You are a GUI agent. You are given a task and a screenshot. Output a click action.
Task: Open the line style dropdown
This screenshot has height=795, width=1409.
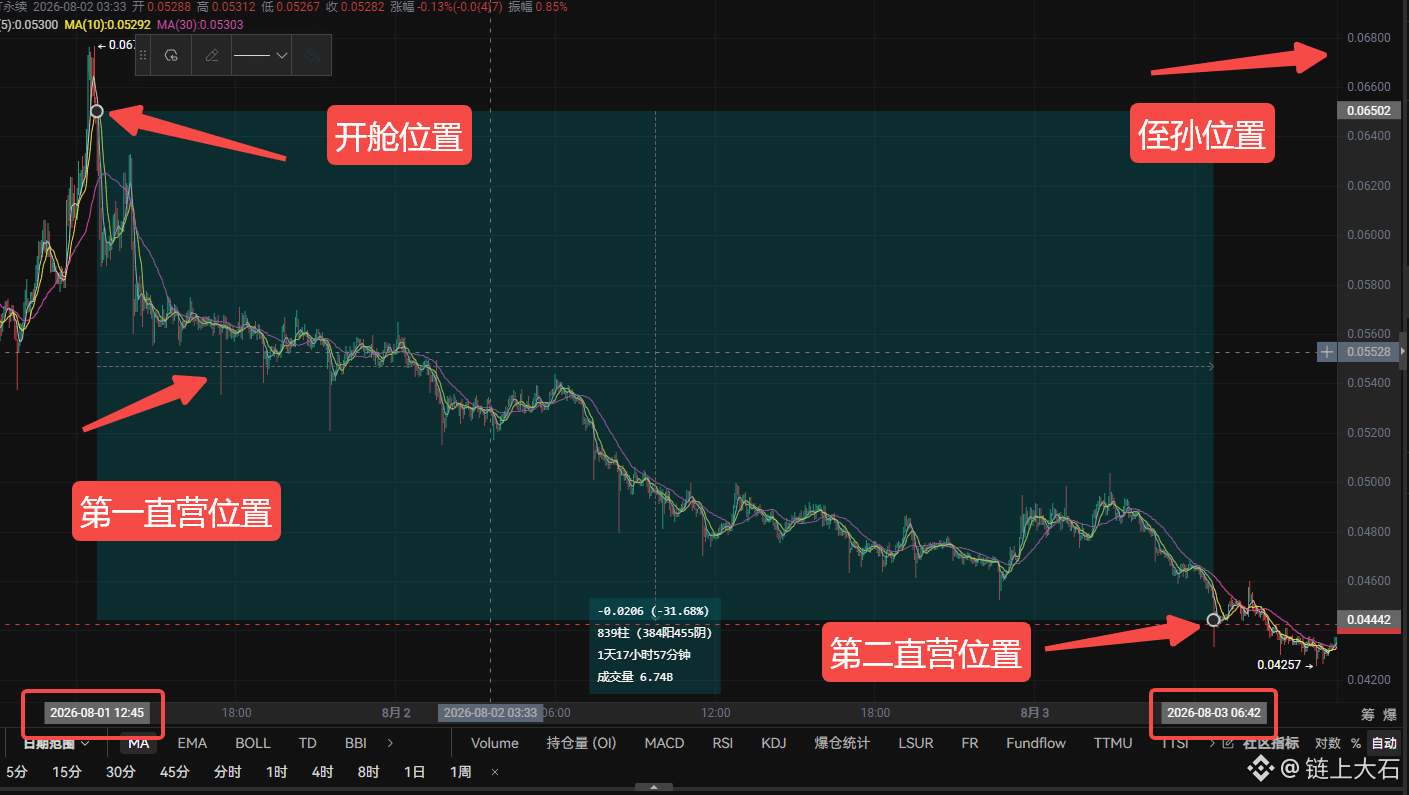point(261,56)
